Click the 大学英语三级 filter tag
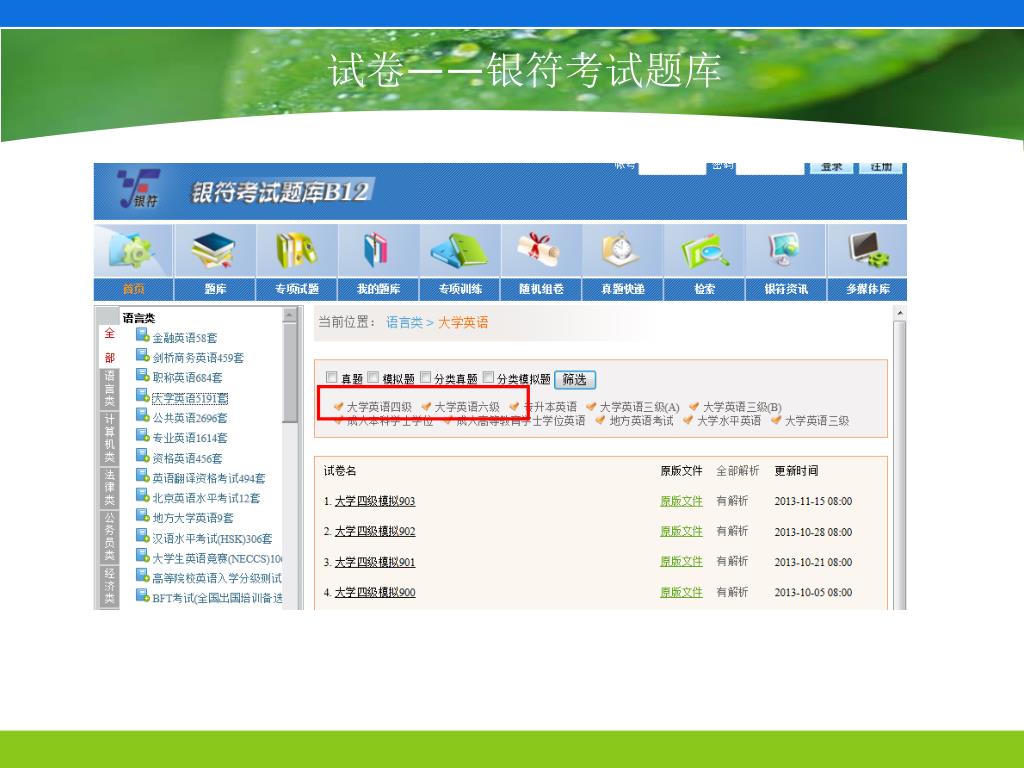 pyautogui.click(x=816, y=421)
